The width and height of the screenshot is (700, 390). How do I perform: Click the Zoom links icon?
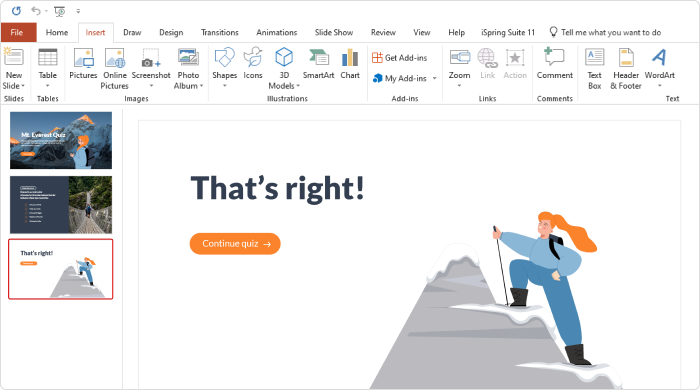[x=459, y=58]
